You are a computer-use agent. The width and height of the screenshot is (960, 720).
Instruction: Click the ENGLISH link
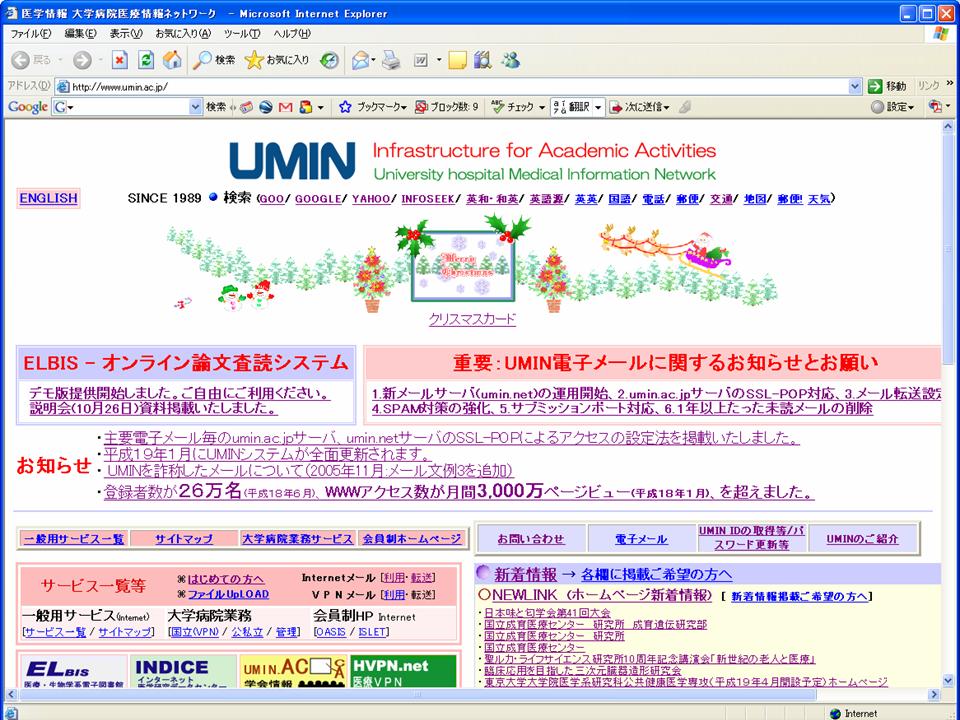48,198
